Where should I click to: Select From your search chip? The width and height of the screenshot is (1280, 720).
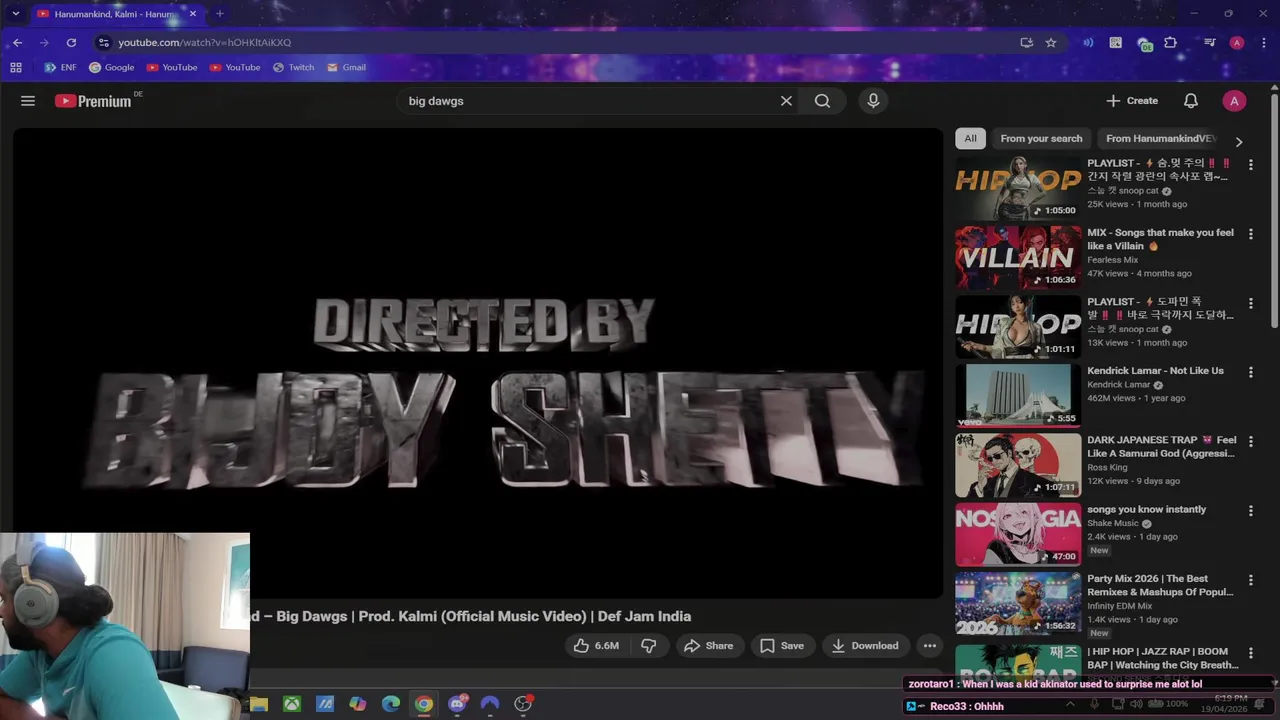[1041, 139]
